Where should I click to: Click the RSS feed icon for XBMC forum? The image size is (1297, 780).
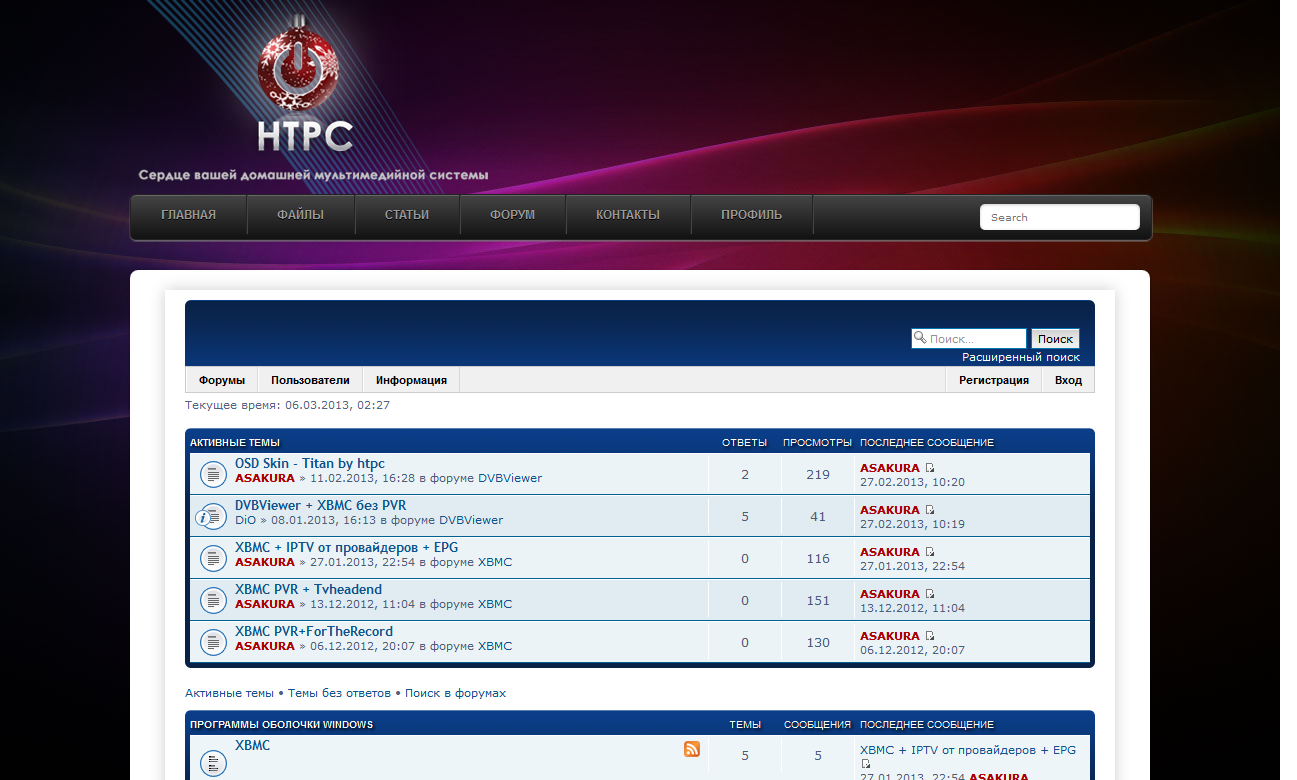[692, 749]
